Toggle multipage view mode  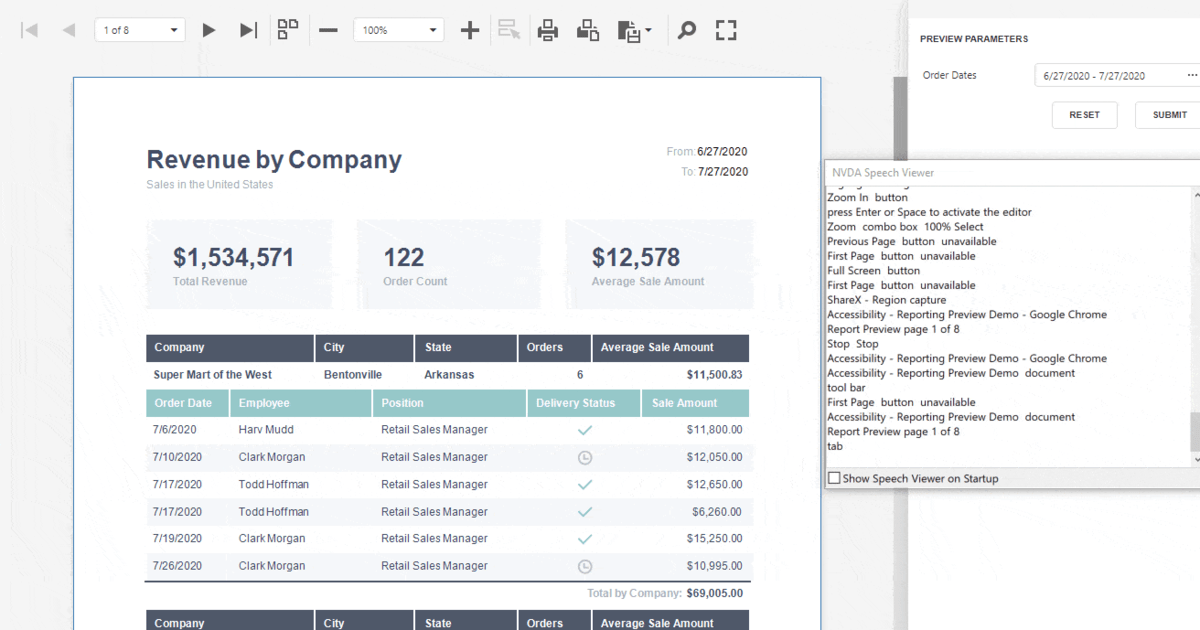click(x=288, y=30)
